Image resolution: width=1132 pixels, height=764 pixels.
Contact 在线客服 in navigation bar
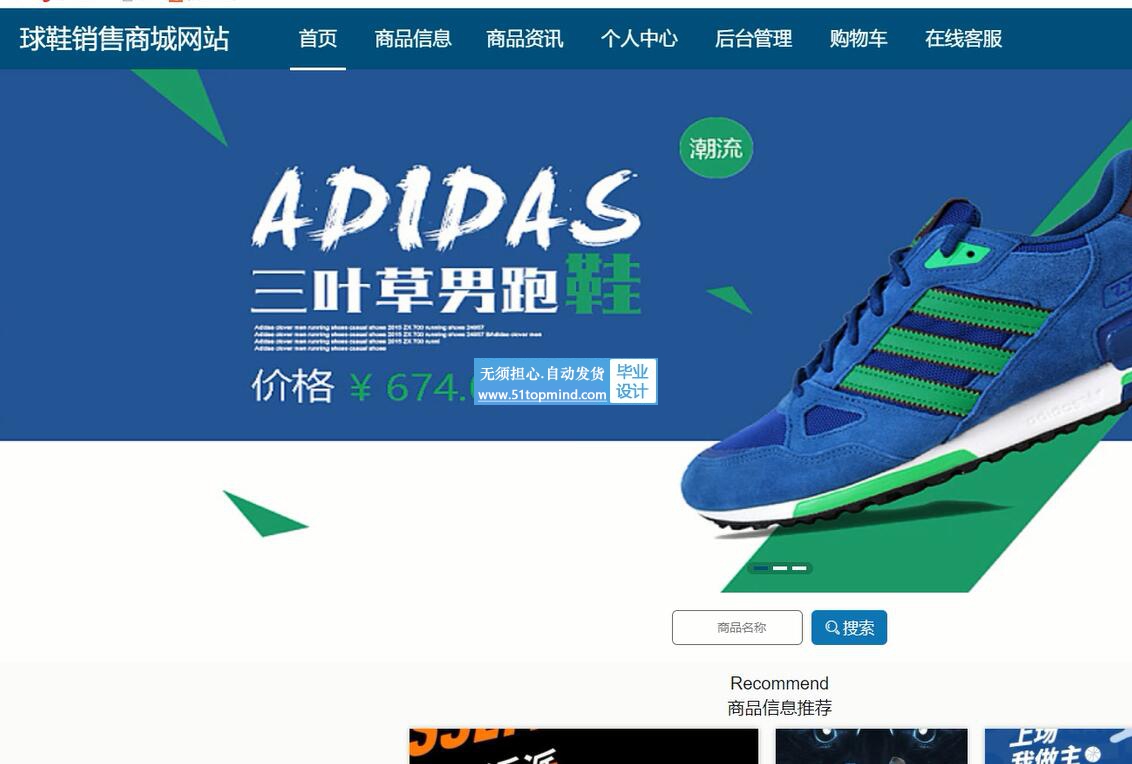coord(964,39)
